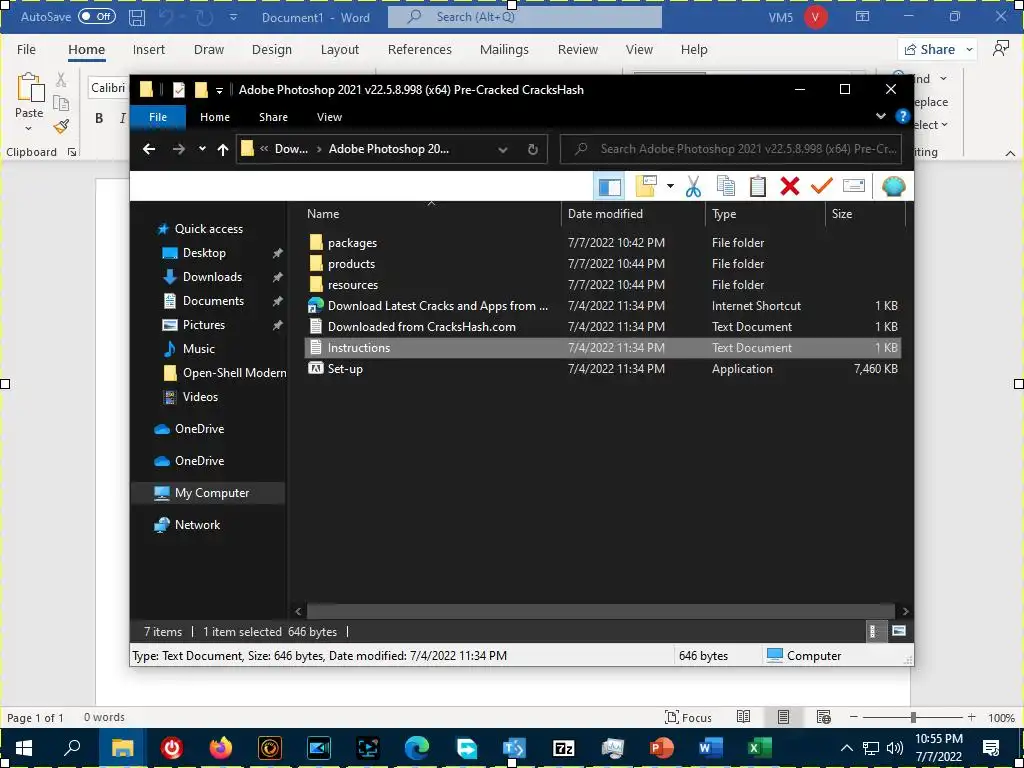Open the Excel icon on the taskbar
The height and width of the screenshot is (768, 1024).
tap(760, 748)
